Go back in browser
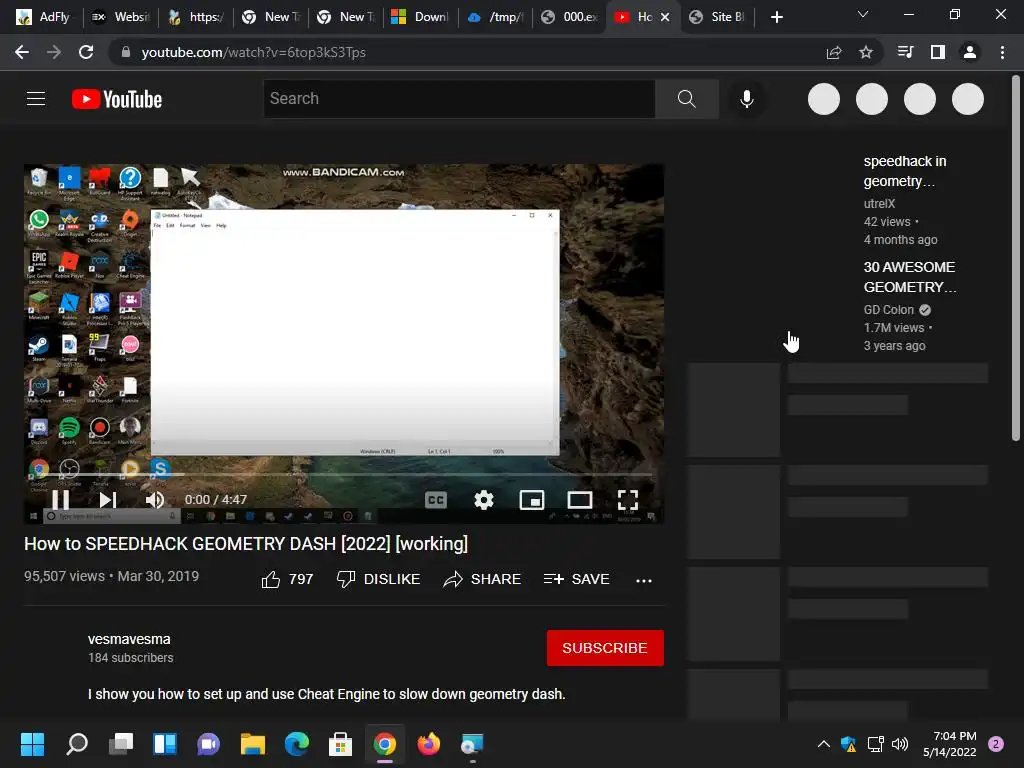This screenshot has height=768, width=1024. [x=22, y=52]
